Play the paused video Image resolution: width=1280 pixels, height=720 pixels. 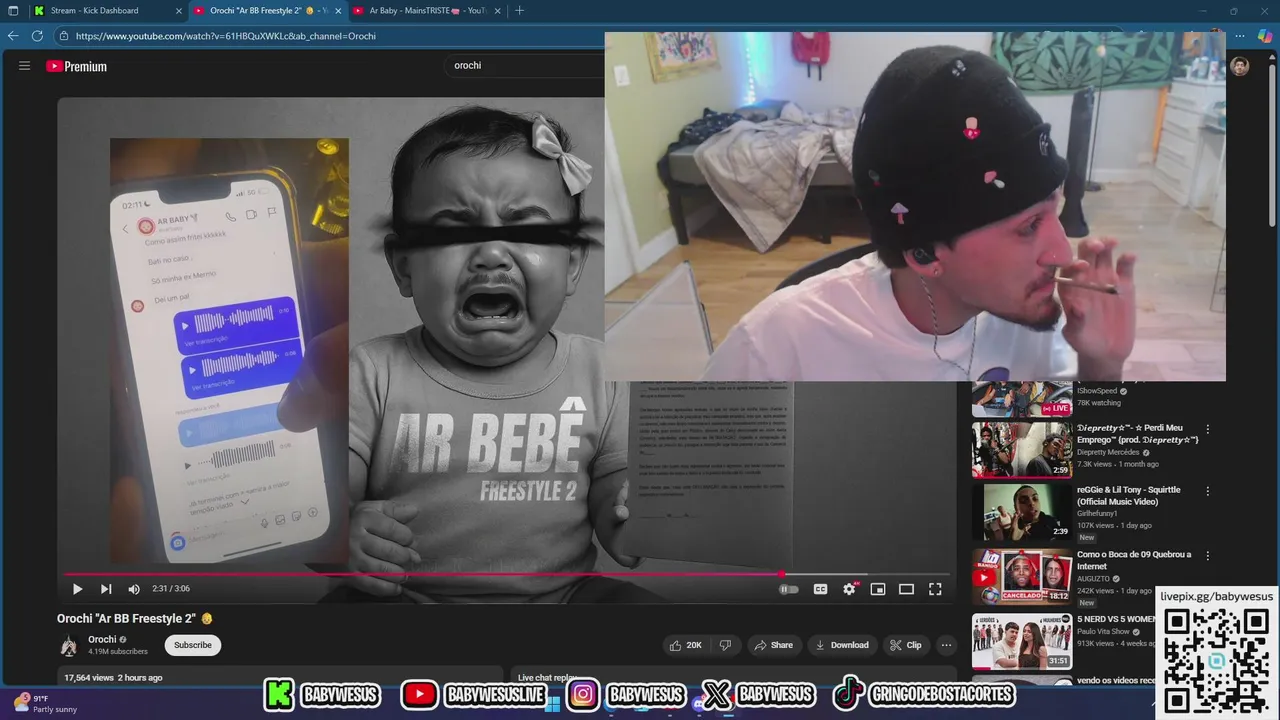[x=77, y=589]
